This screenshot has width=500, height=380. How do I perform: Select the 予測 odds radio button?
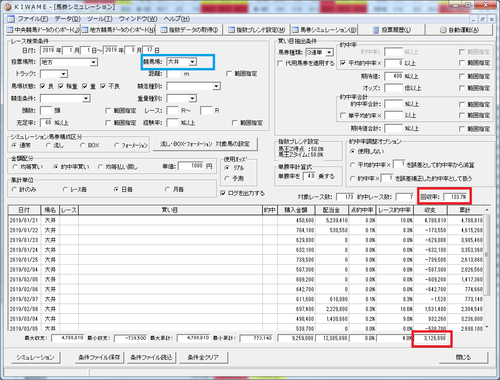pyautogui.click(x=227, y=179)
